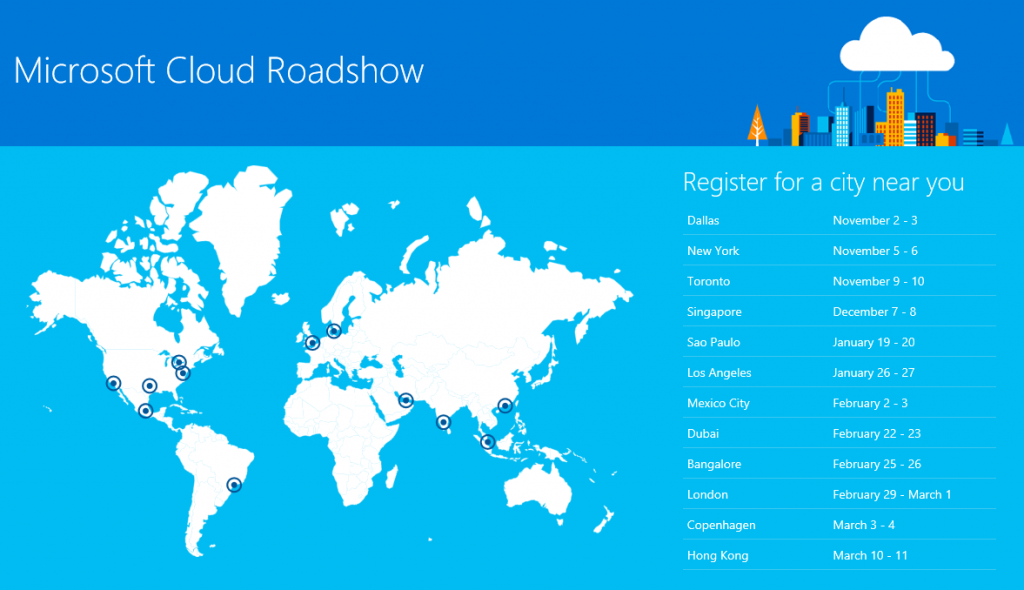Screen dimensions: 1024x590
Task: Click the Dubai map marker
Action: tap(406, 400)
